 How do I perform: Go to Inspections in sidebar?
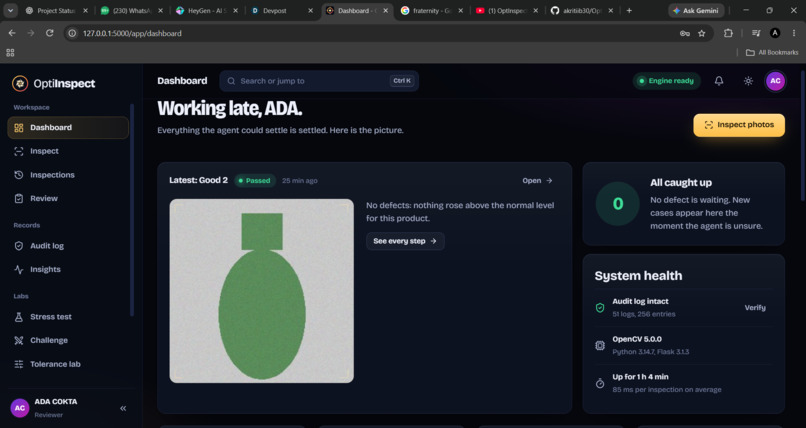click(68, 175)
